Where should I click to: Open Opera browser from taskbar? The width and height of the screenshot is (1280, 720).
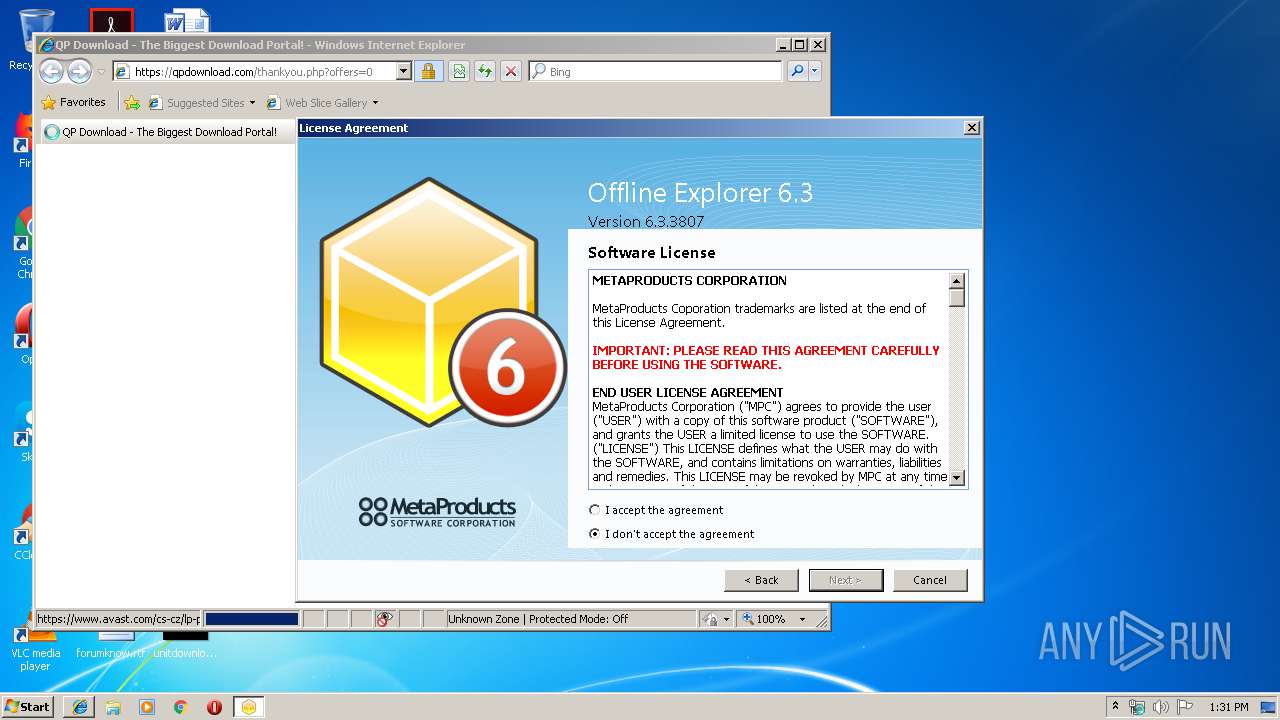point(214,707)
